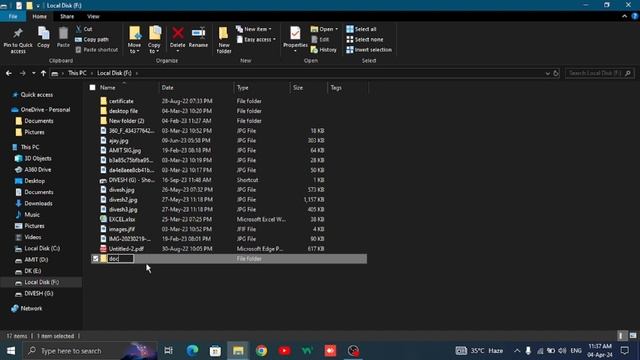Screen dimensions: 640x360
Task: Open Task View on taskbar
Action: click(x=168, y=351)
